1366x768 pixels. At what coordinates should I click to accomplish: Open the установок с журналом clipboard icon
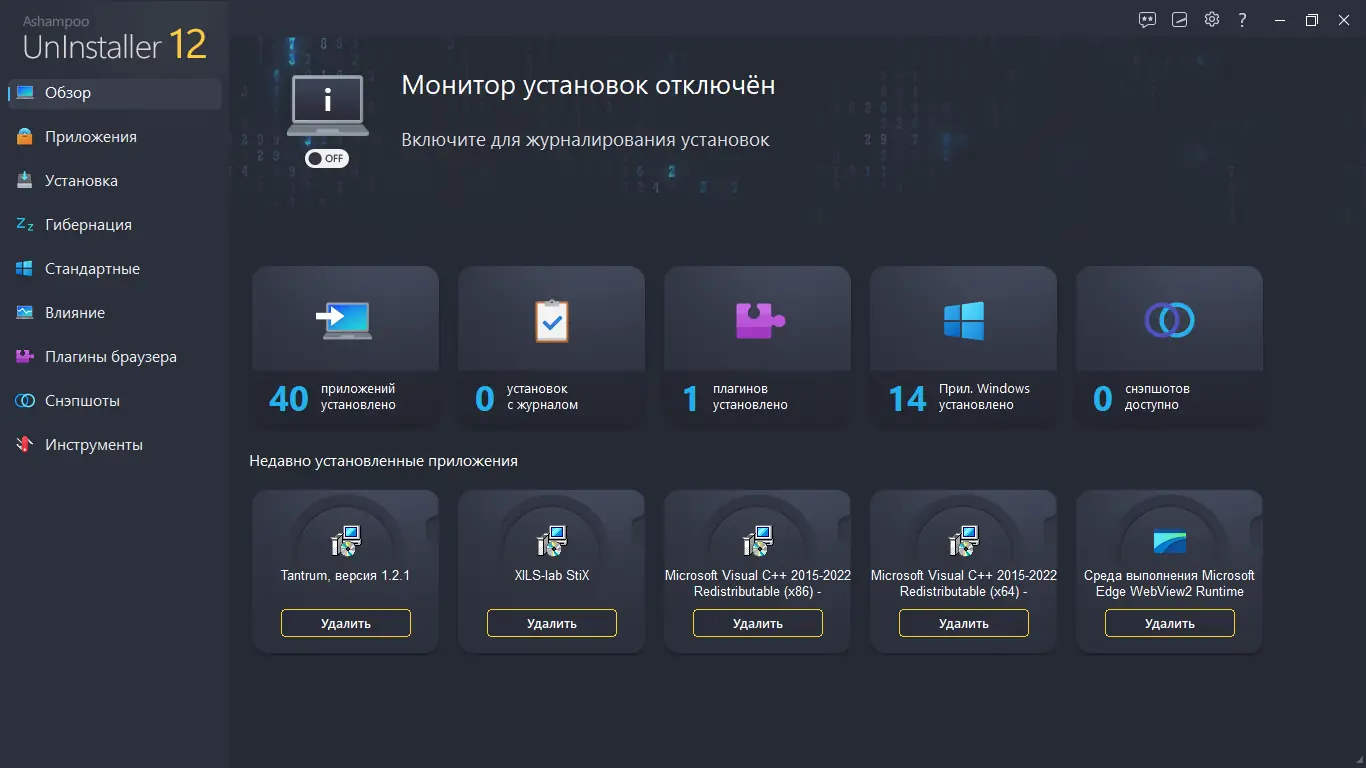tap(551, 321)
